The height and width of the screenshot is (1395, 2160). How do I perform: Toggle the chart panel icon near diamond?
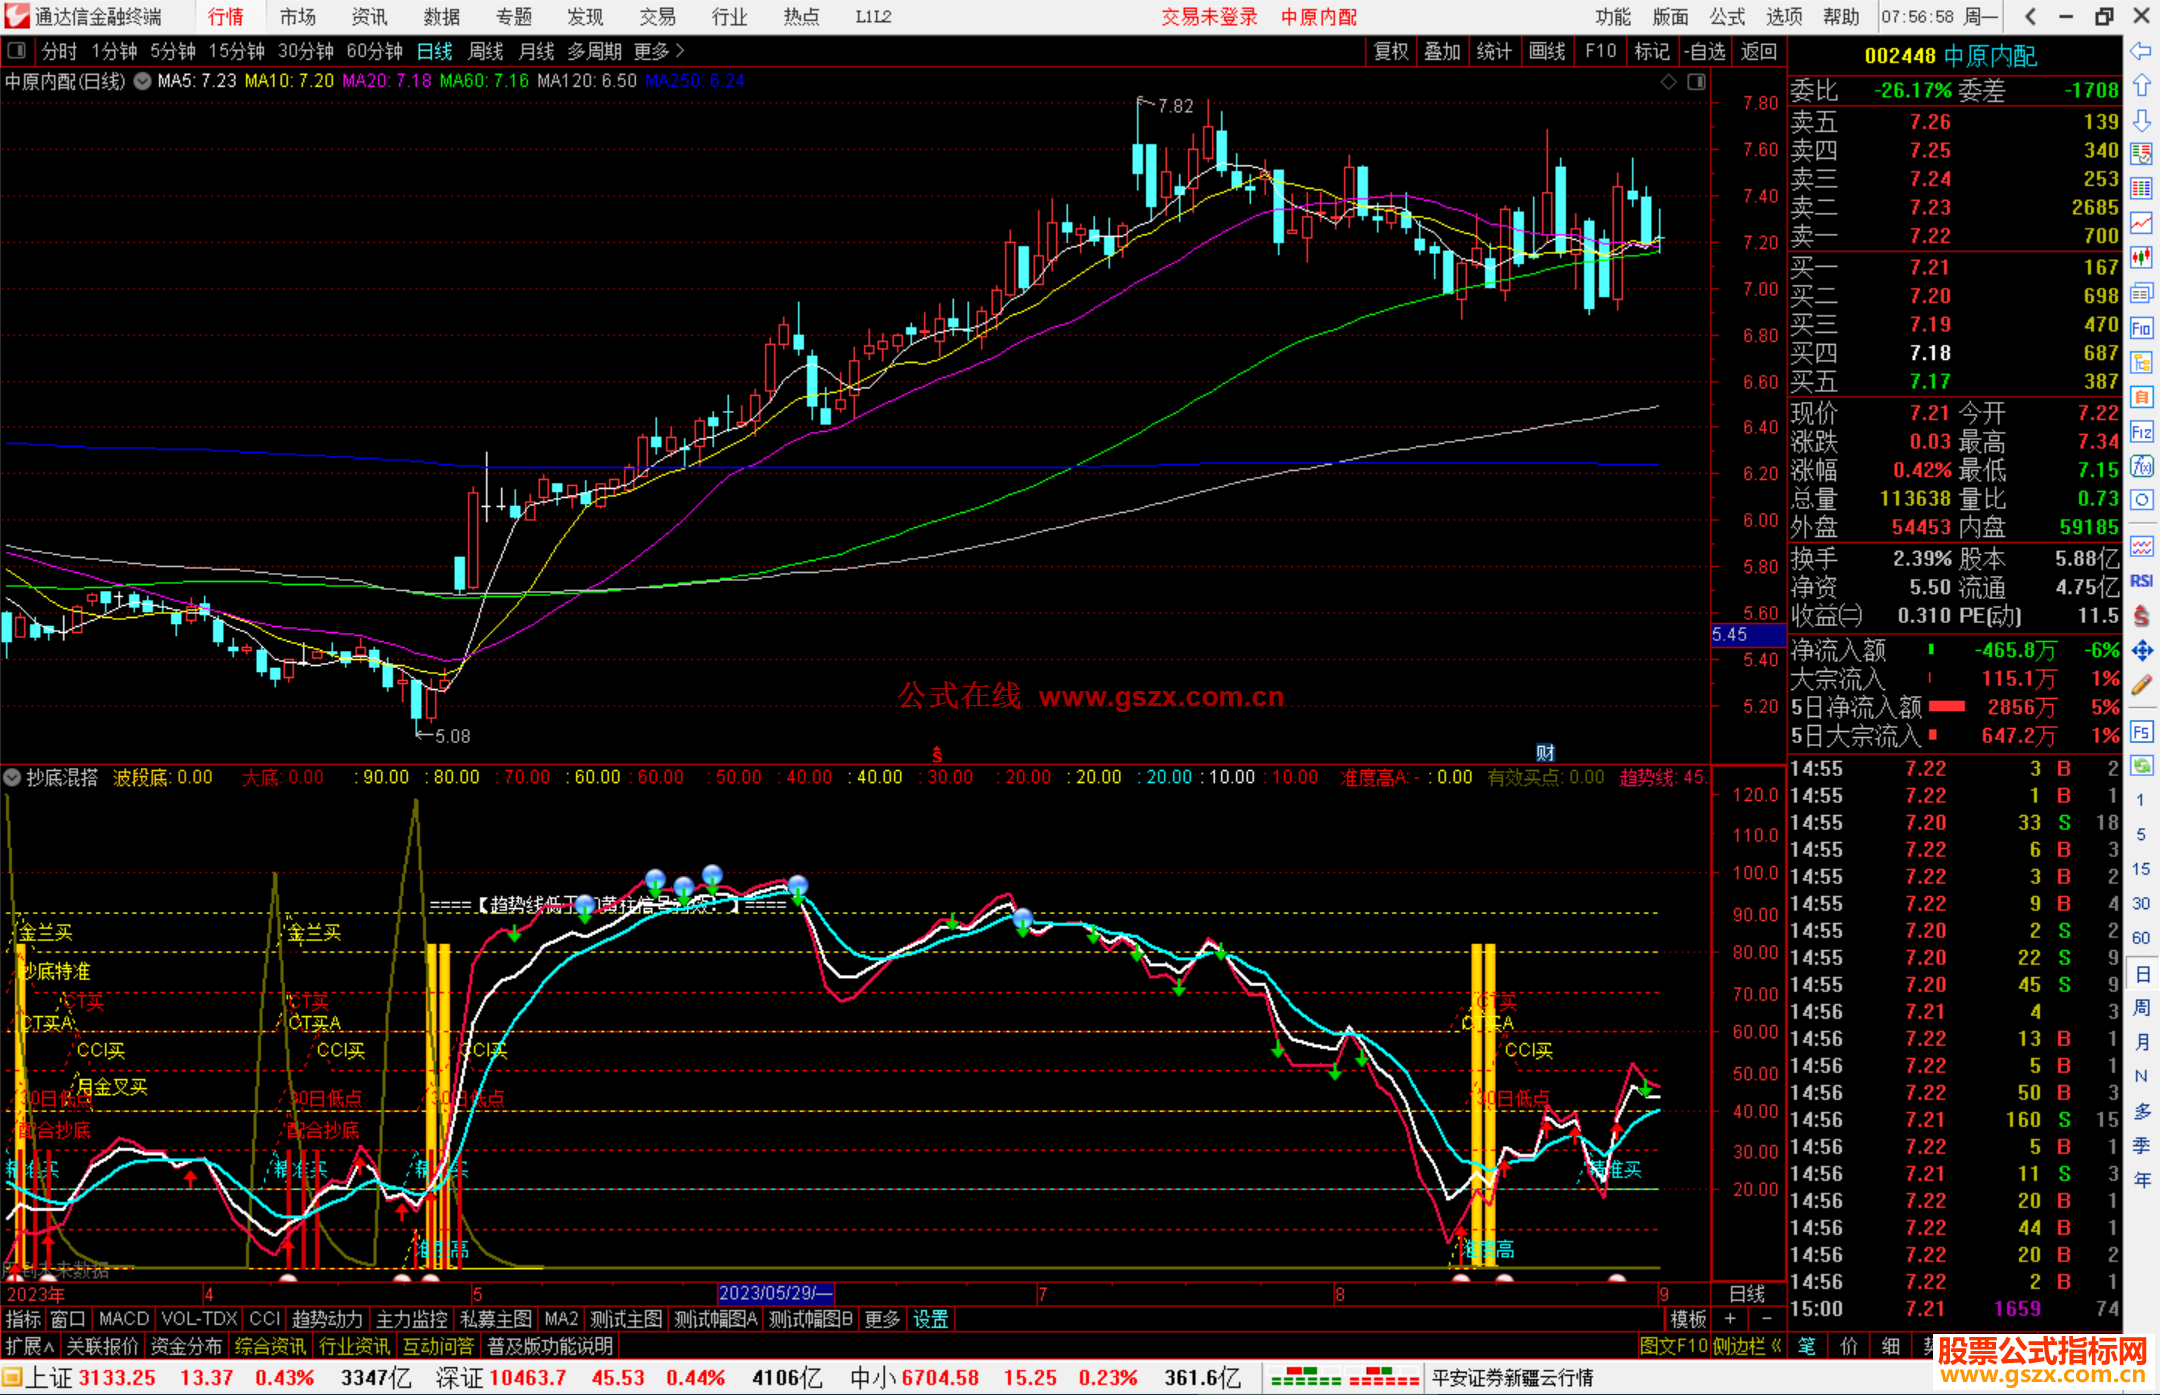coord(1696,82)
